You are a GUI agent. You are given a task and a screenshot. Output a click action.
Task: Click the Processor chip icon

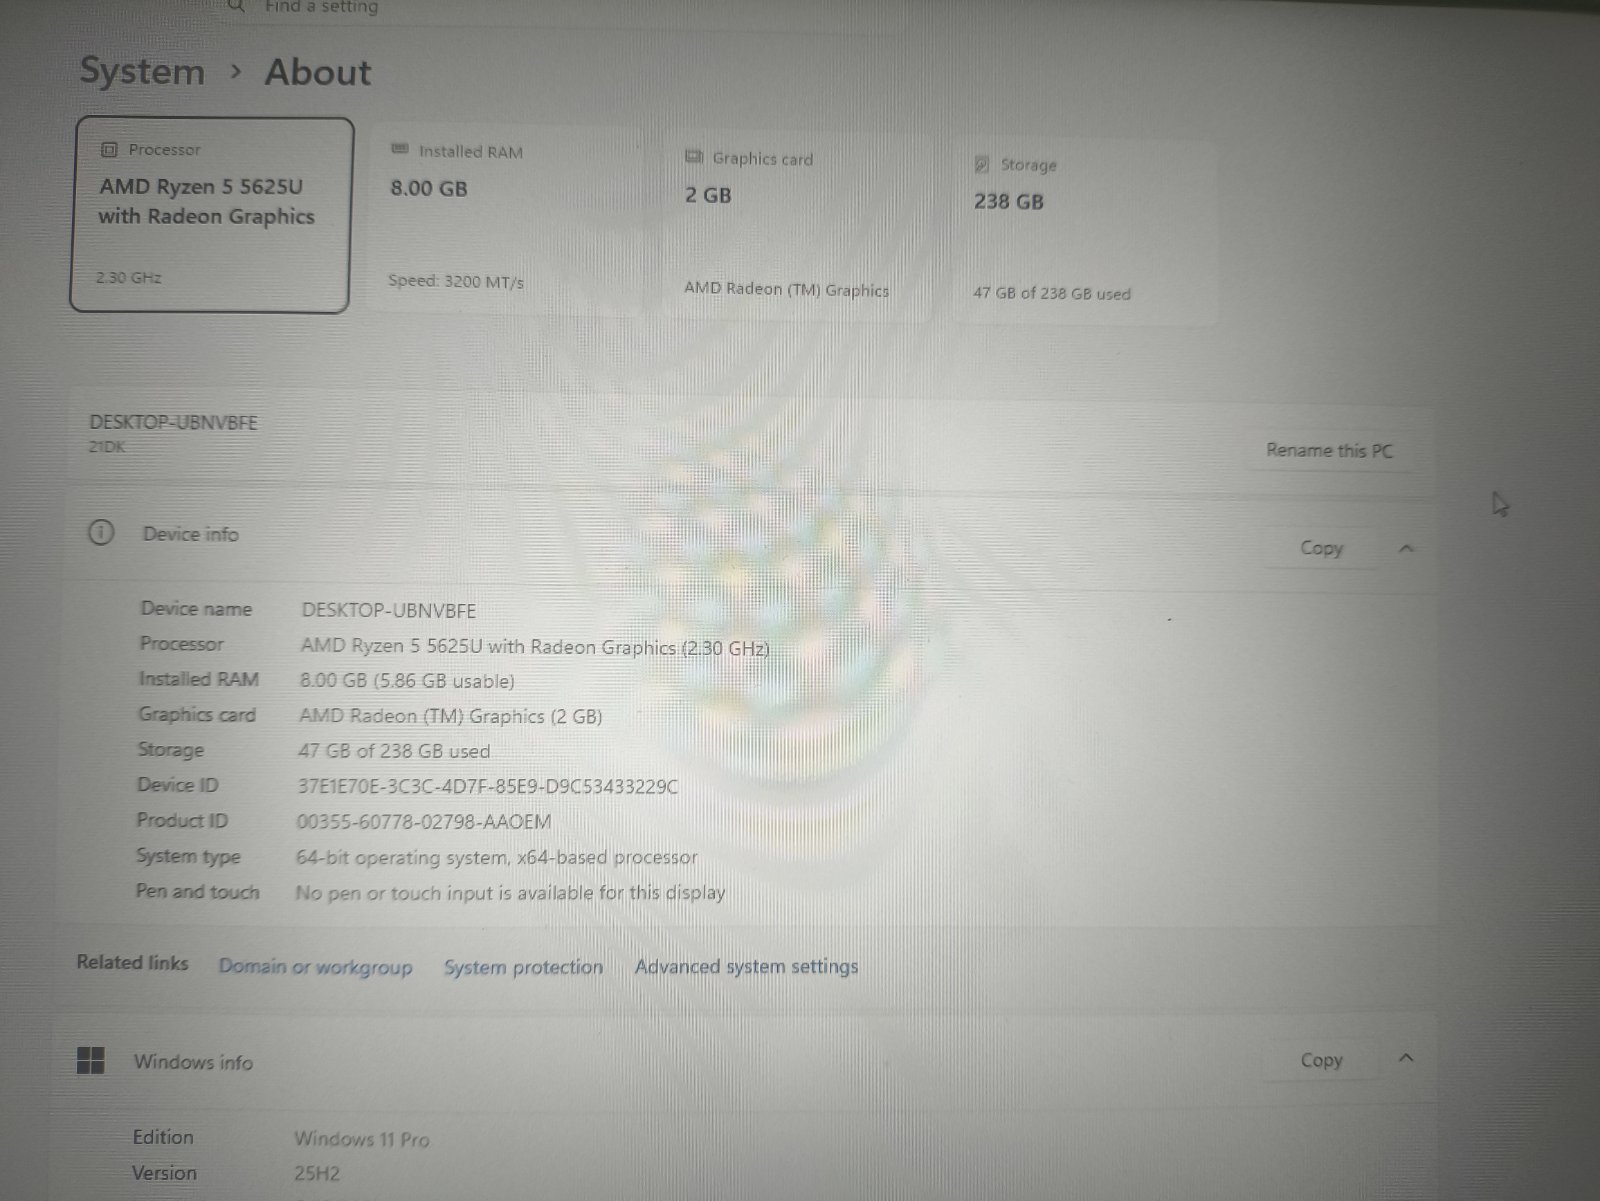pyautogui.click(x=109, y=150)
